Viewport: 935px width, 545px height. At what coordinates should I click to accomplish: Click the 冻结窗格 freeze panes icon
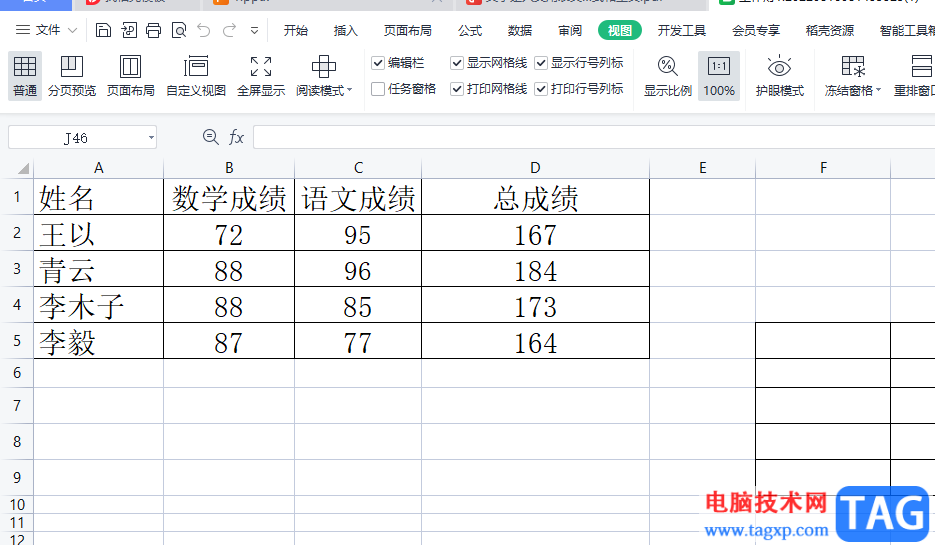coord(853,67)
